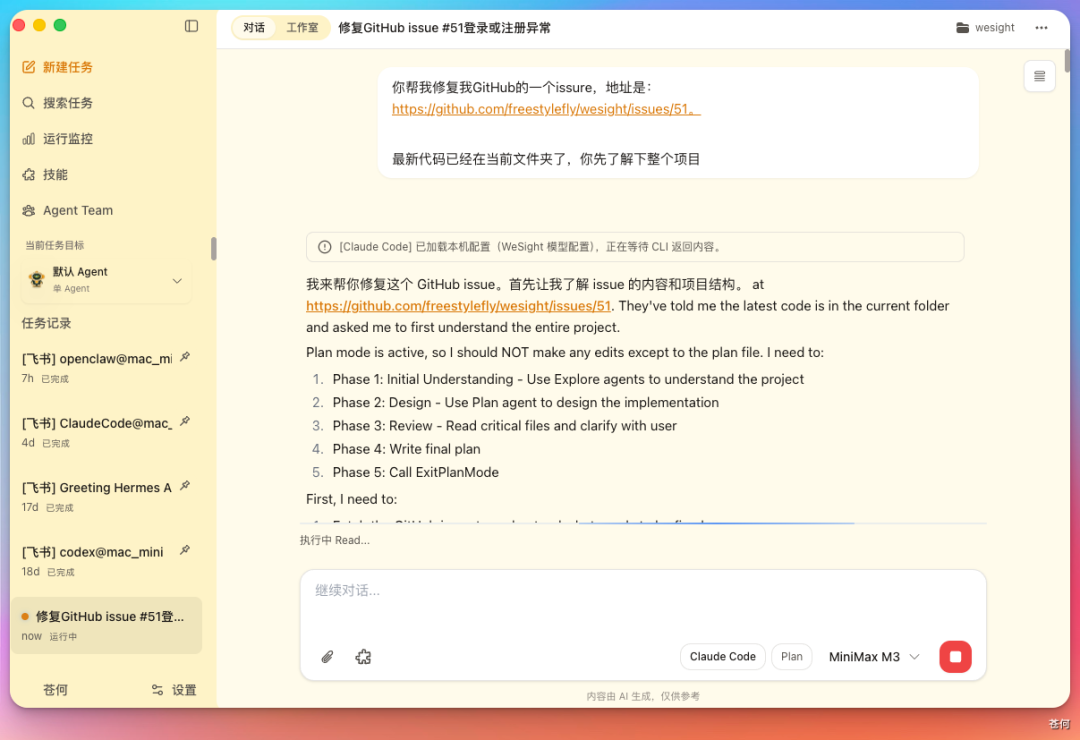Click the default Agent avatar icon
The image size is (1080, 740).
pyautogui.click(x=37, y=279)
